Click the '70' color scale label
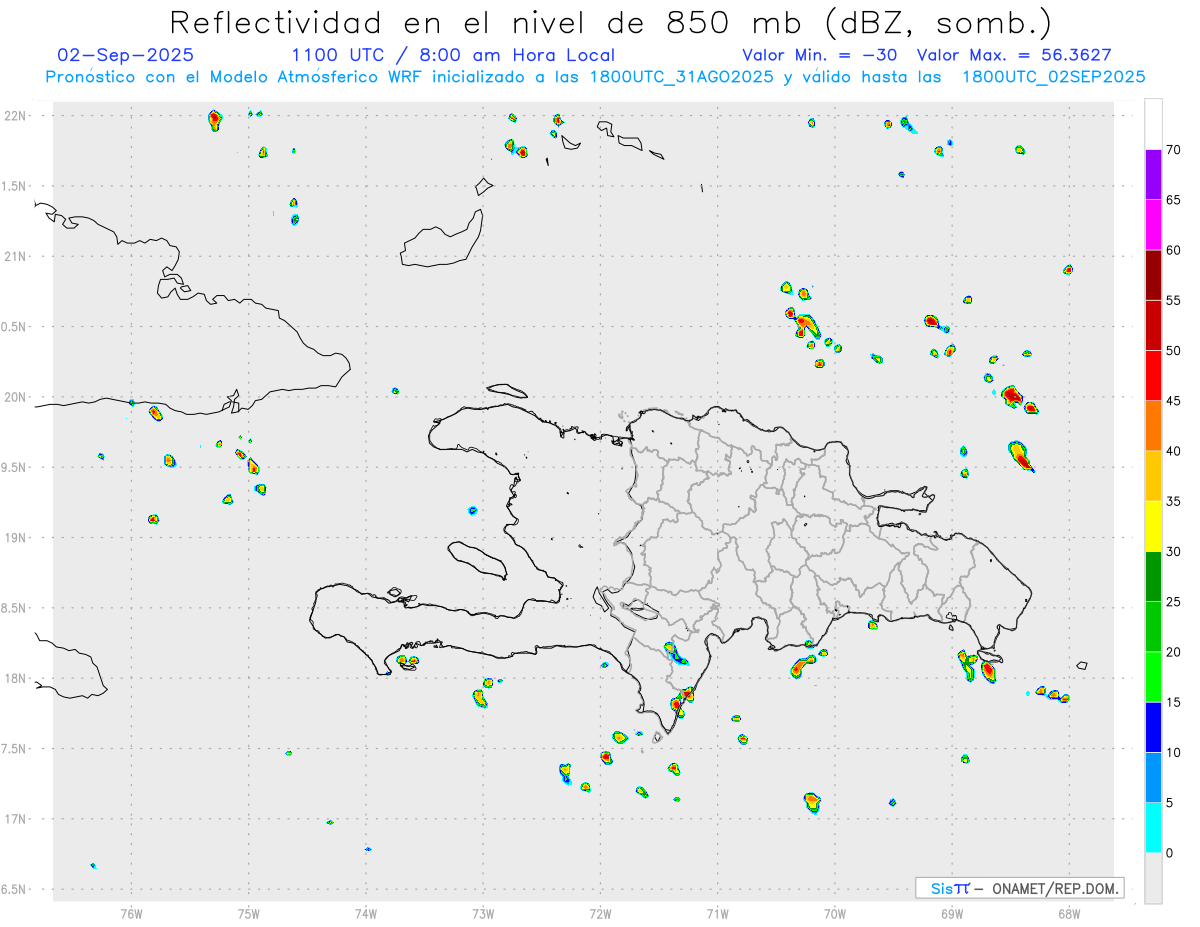Viewport: 1200px width, 927px height. click(1173, 150)
